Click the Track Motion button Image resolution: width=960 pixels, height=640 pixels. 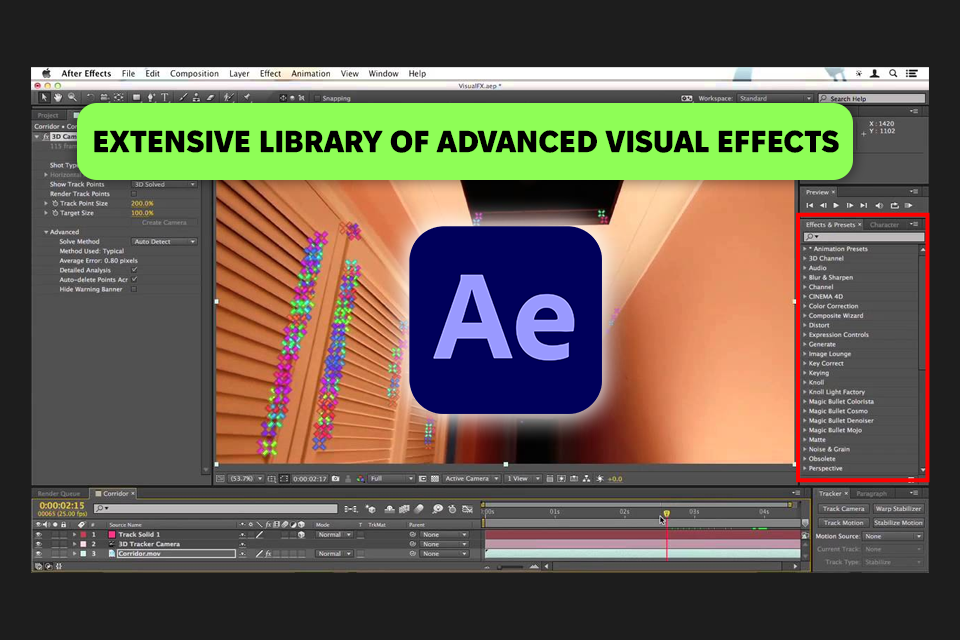tap(843, 523)
